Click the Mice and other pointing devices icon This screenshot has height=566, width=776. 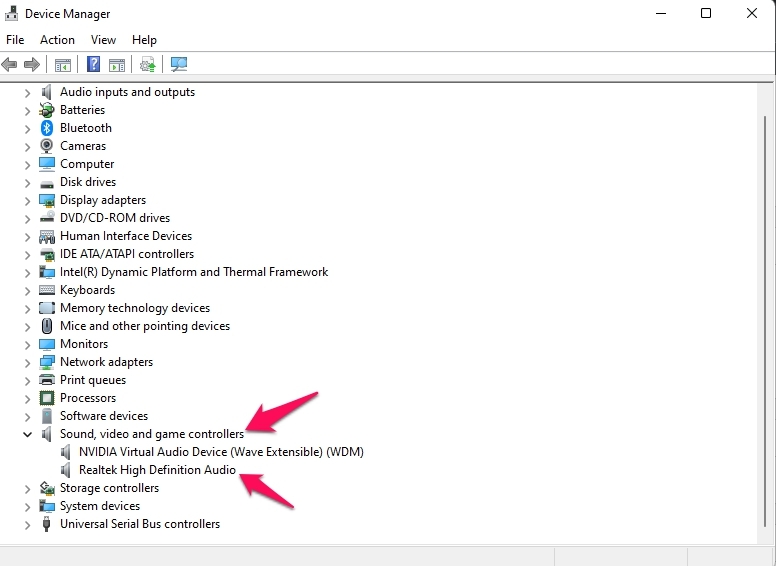(47, 326)
